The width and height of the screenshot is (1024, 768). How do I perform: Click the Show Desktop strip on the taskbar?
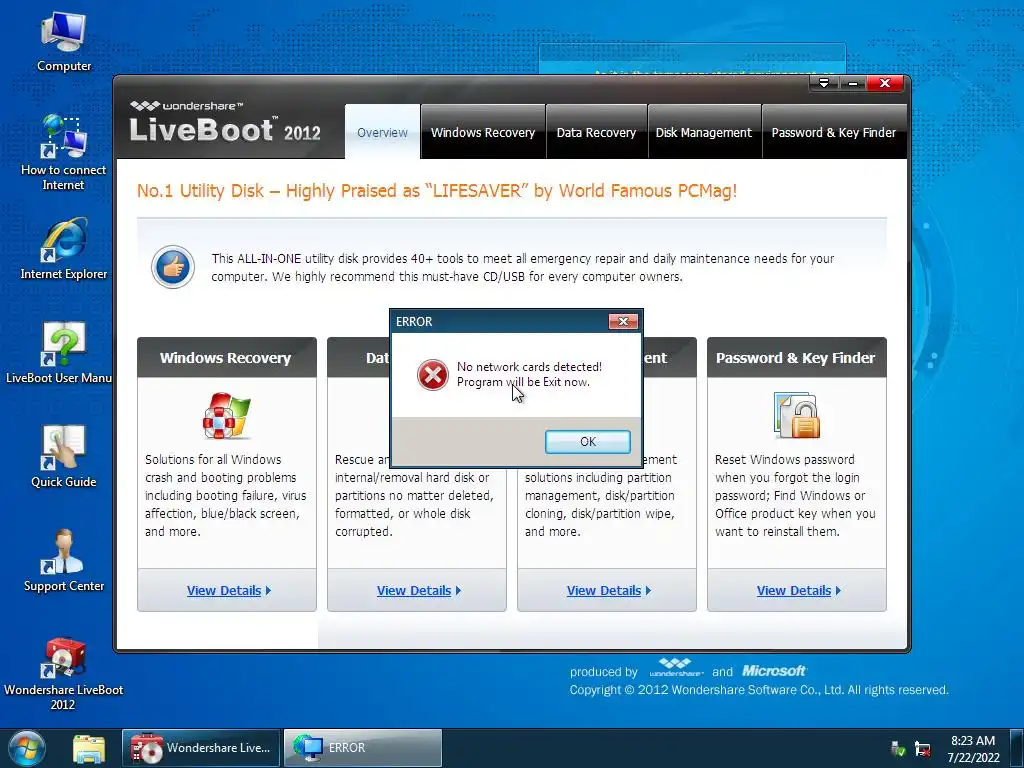click(1017, 748)
